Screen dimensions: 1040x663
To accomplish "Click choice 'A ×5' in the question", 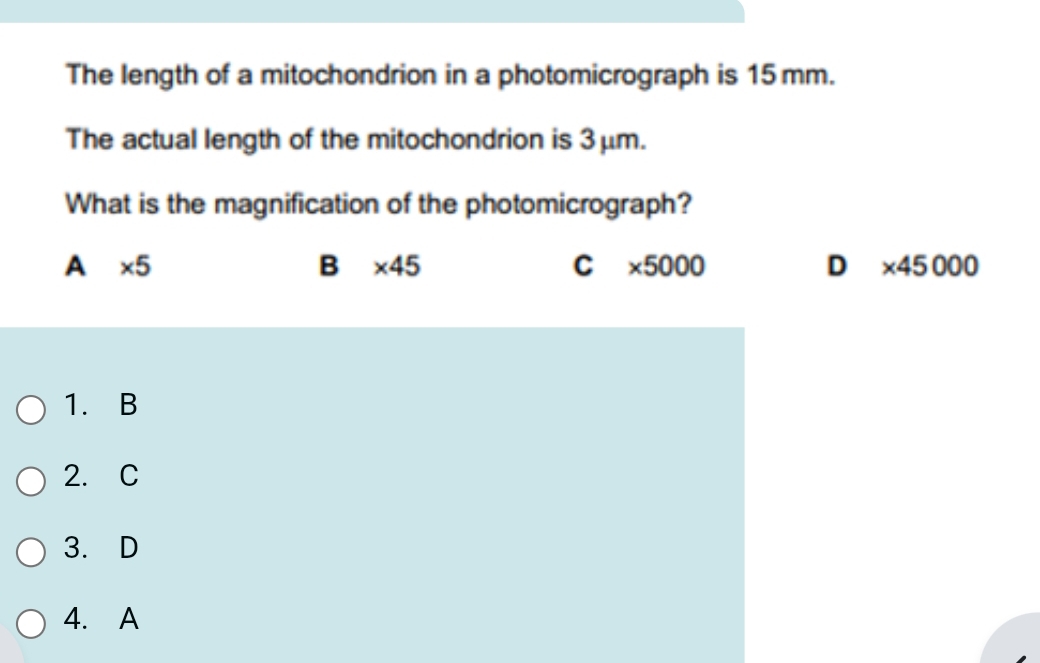I will pyautogui.click(x=108, y=267).
